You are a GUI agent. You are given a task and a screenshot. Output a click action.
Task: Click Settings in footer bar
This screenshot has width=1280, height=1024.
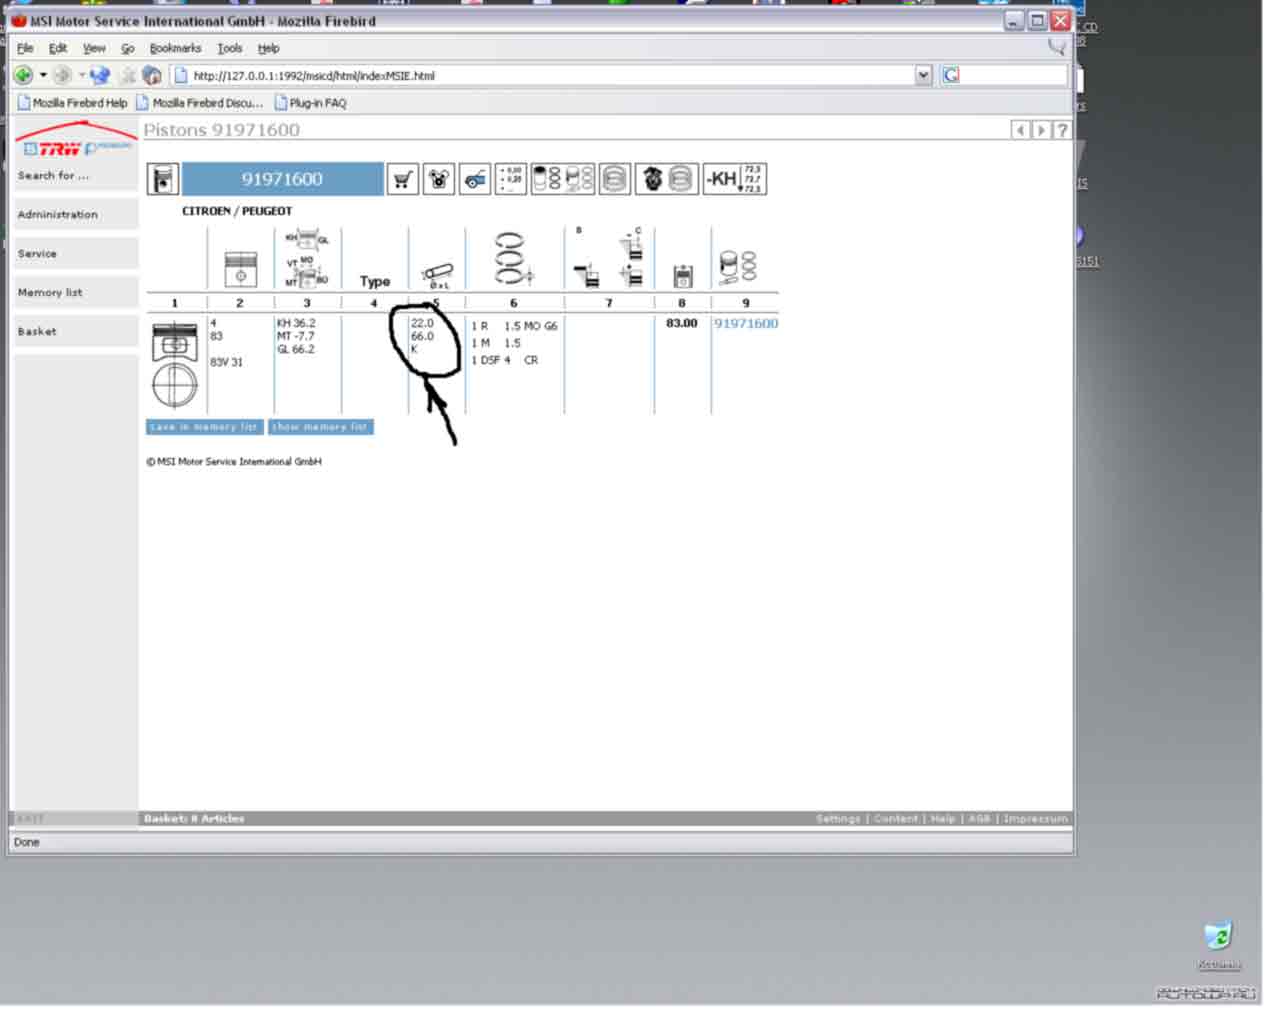(x=838, y=819)
